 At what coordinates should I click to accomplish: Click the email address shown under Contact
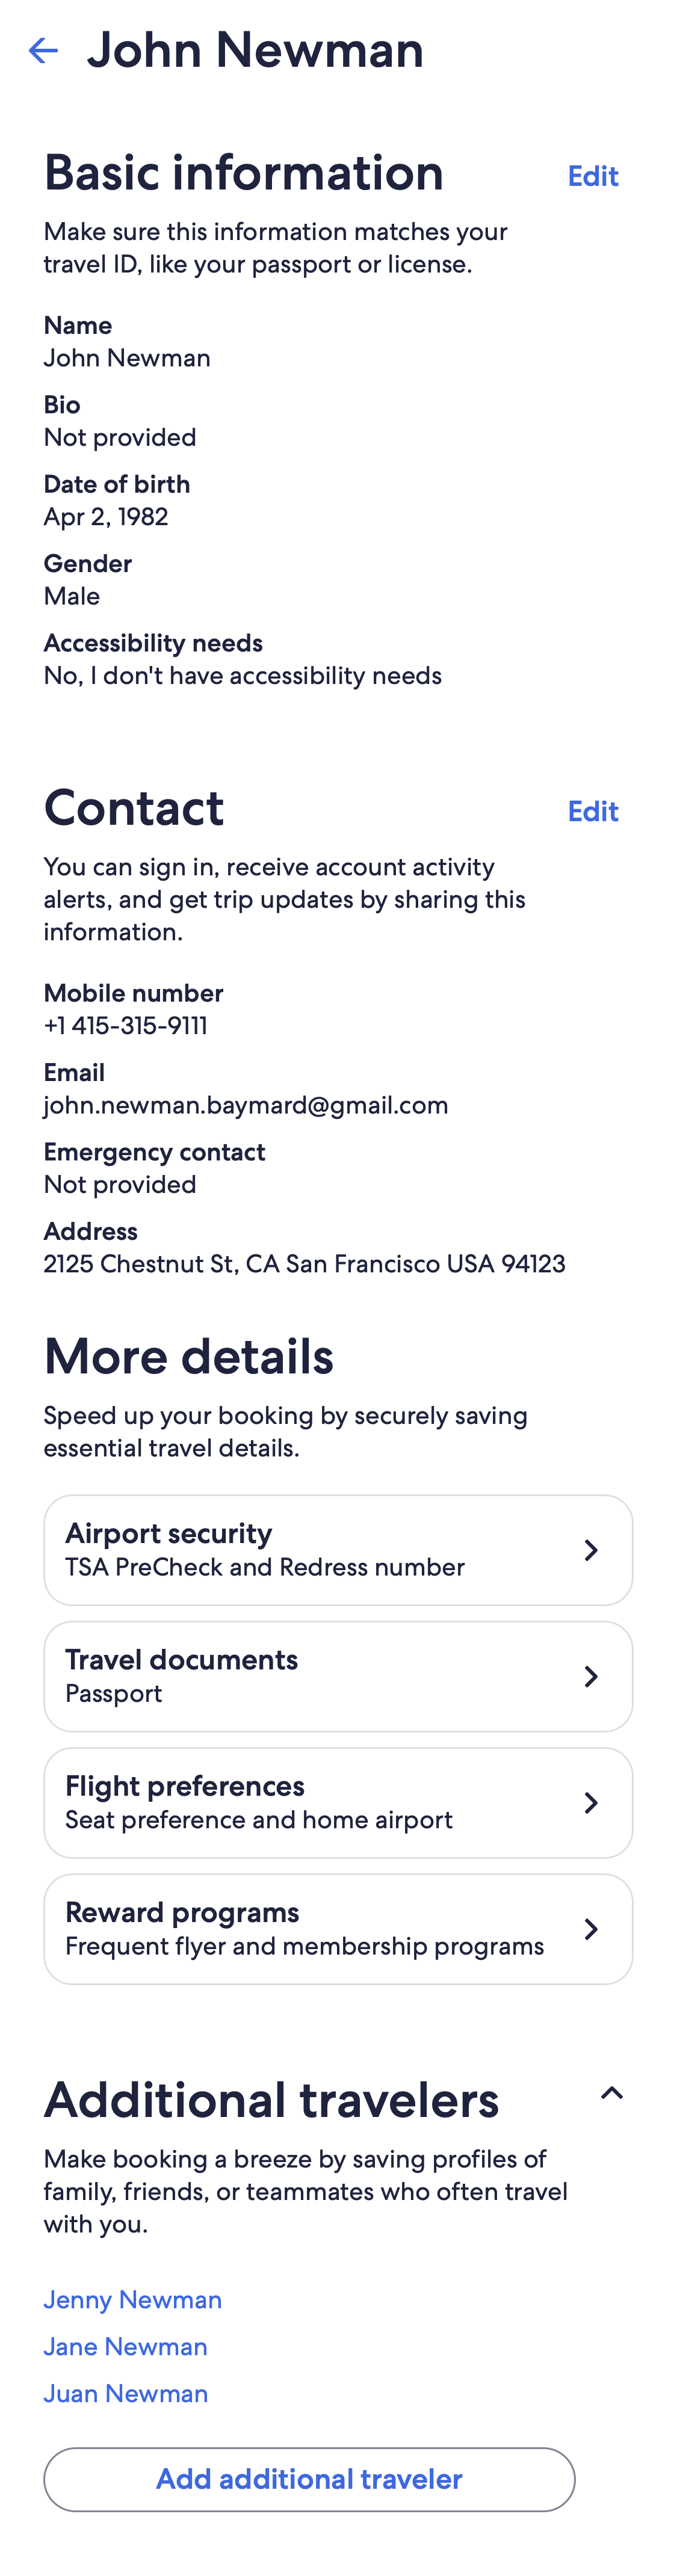pyautogui.click(x=246, y=1105)
